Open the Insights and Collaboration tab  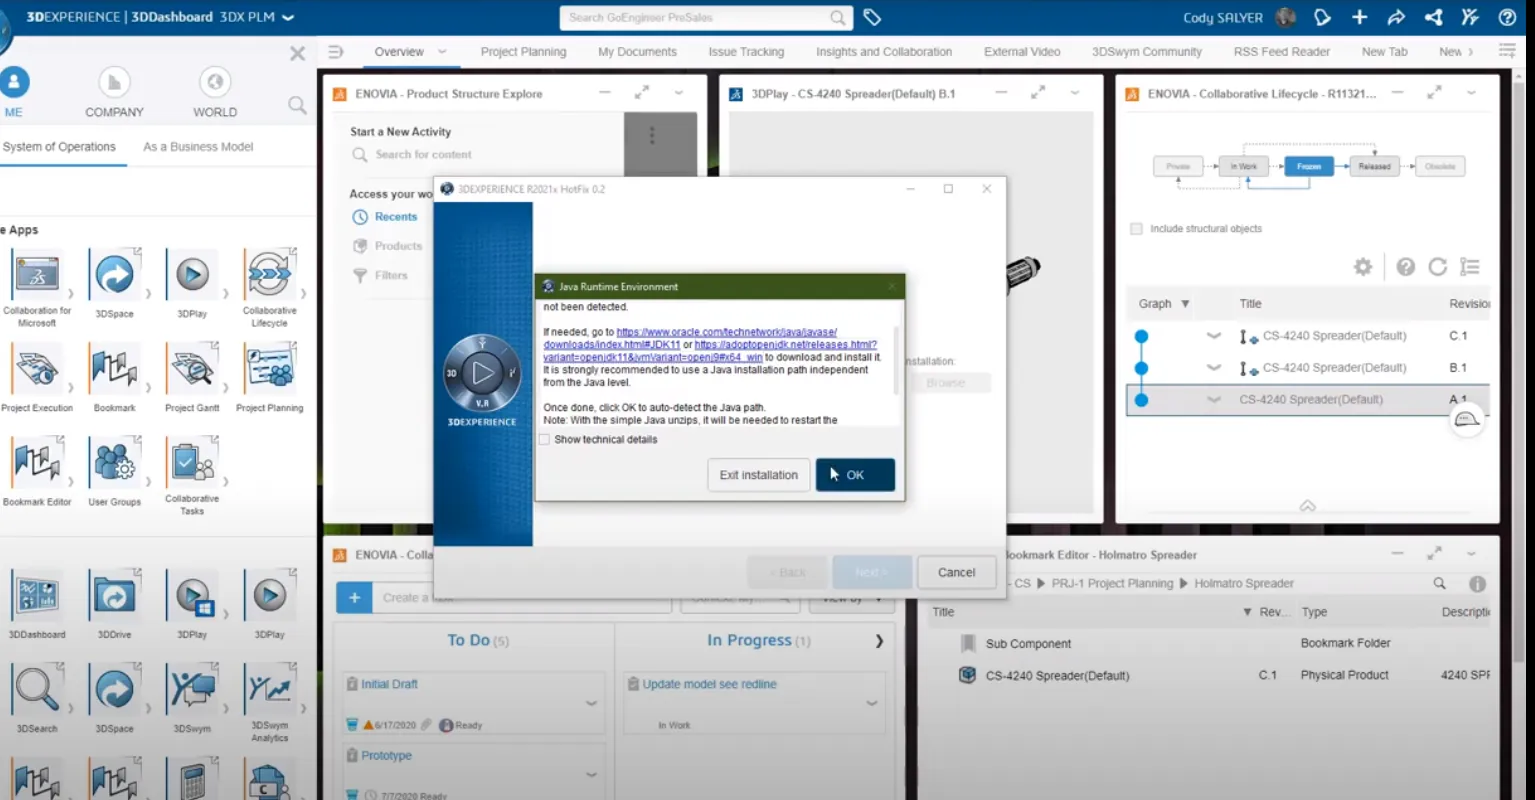[883, 52]
